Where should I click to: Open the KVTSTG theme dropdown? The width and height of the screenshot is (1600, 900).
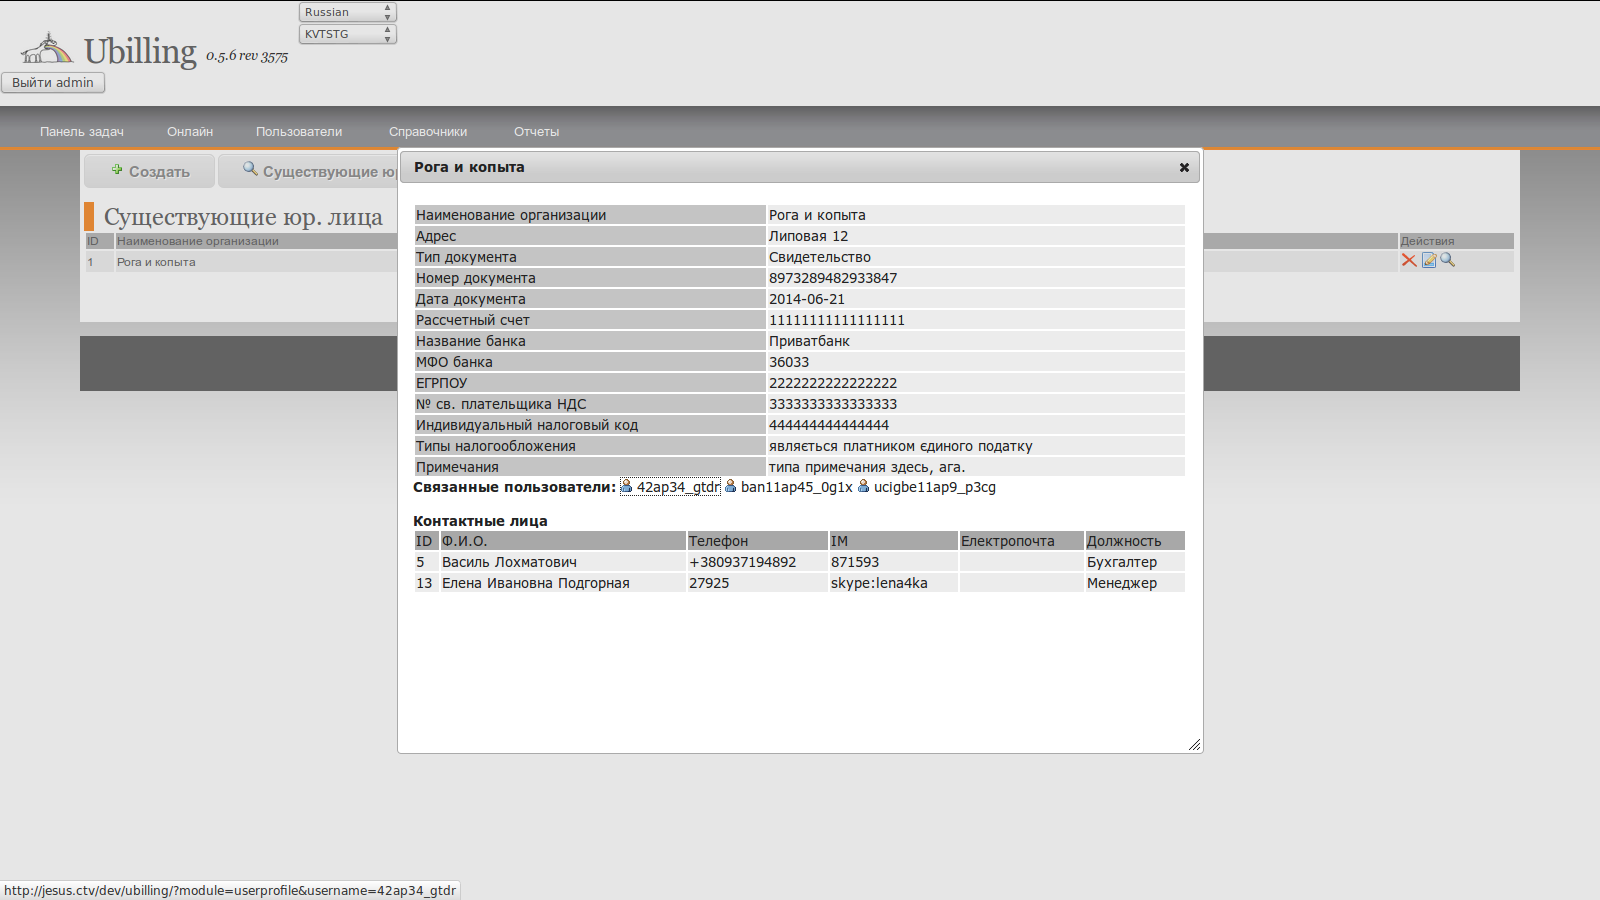coord(347,34)
